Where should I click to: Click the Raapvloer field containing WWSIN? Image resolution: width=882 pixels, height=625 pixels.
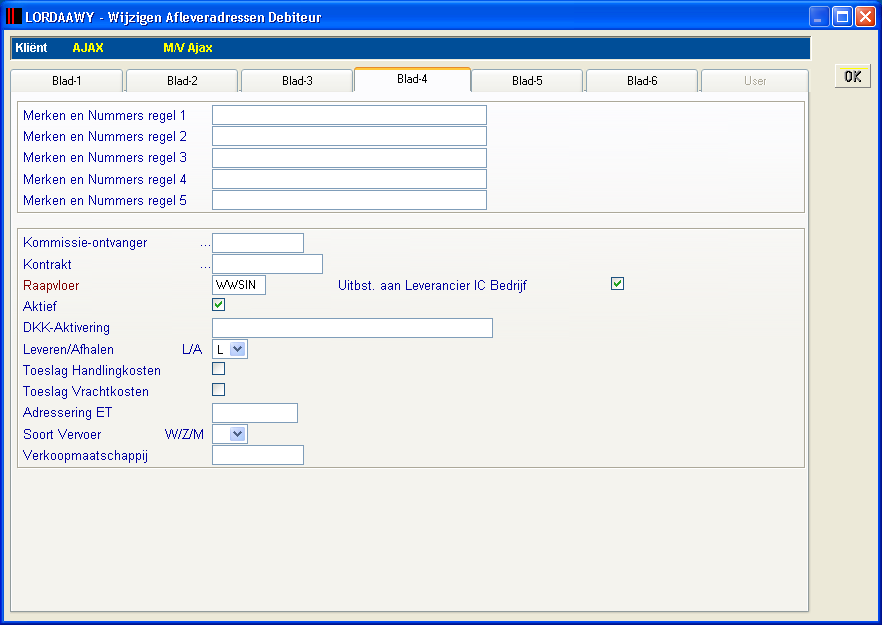click(x=238, y=285)
